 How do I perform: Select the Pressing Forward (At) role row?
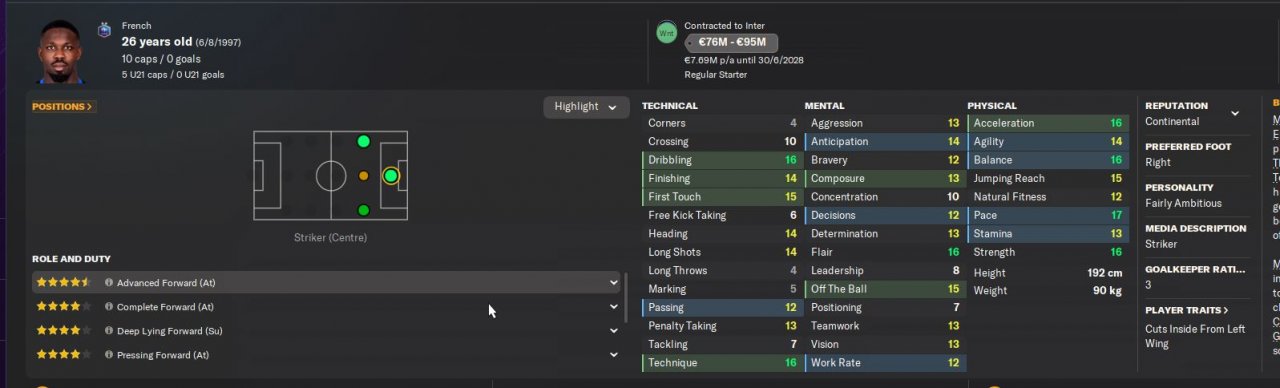click(327, 355)
